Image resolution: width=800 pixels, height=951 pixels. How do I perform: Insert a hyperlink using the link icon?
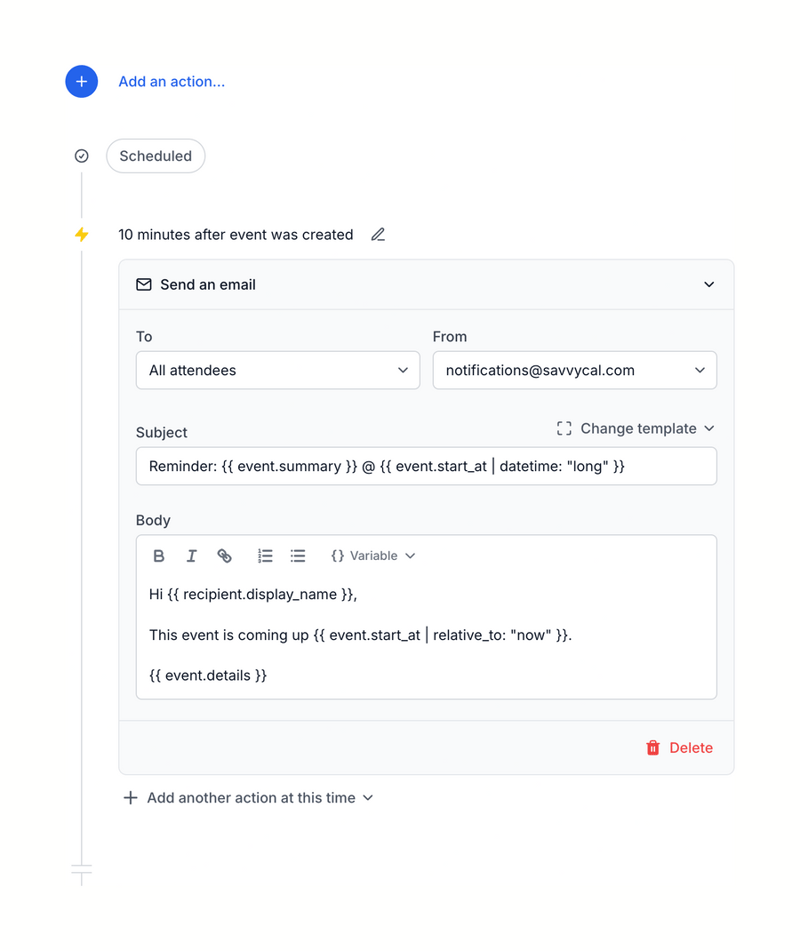(224, 555)
